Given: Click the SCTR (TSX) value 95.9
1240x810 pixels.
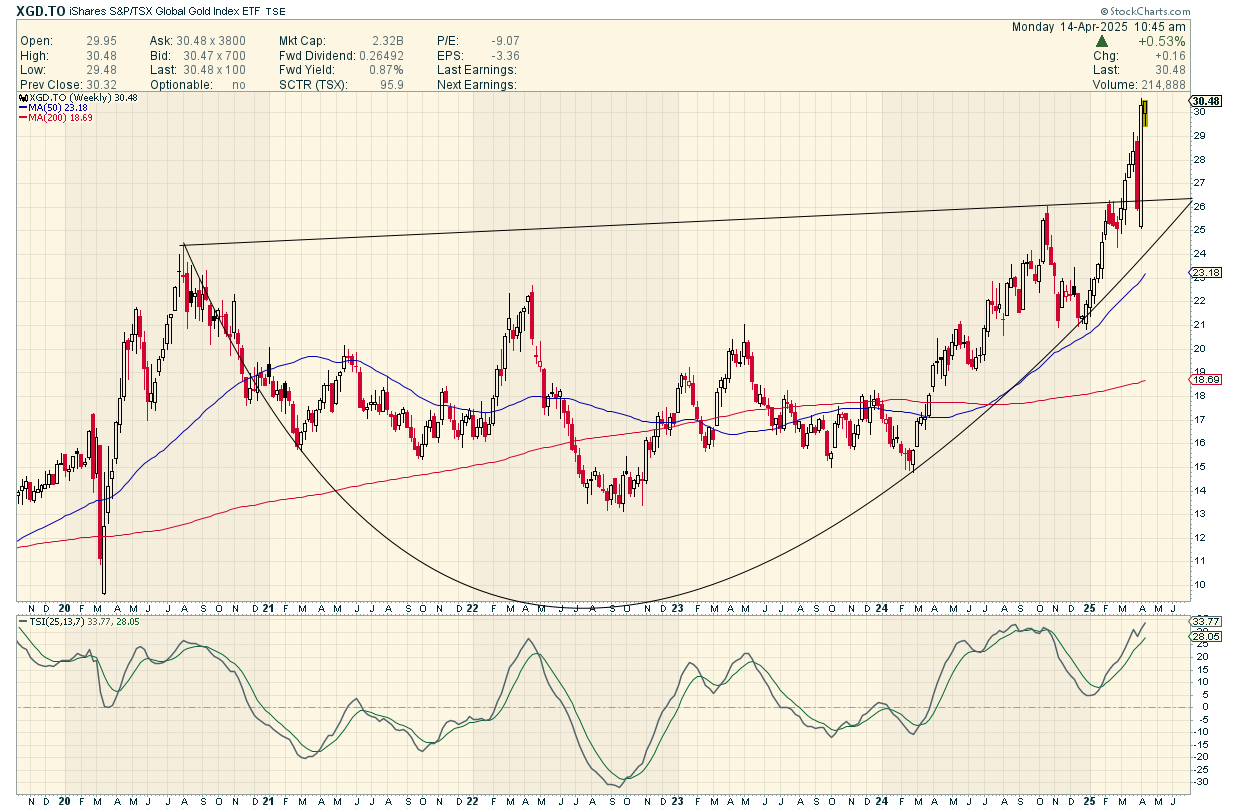Looking at the screenshot, I should click(392, 85).
